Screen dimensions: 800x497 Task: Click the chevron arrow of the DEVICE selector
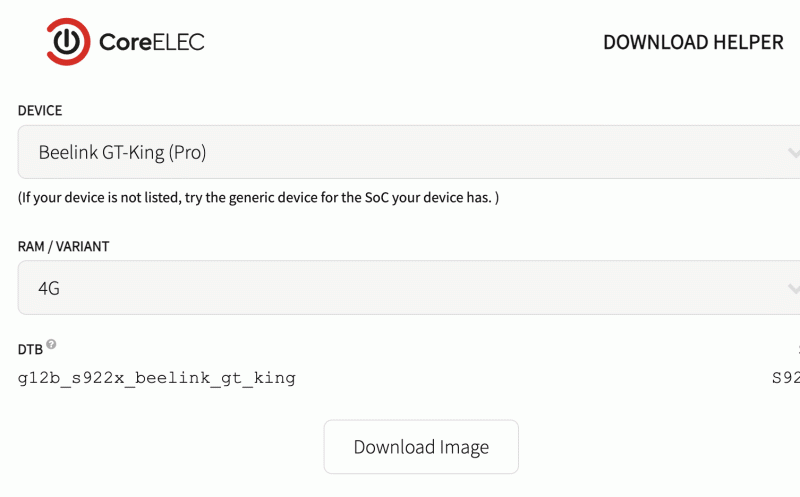pyautogui.click(x=794, y=153)
